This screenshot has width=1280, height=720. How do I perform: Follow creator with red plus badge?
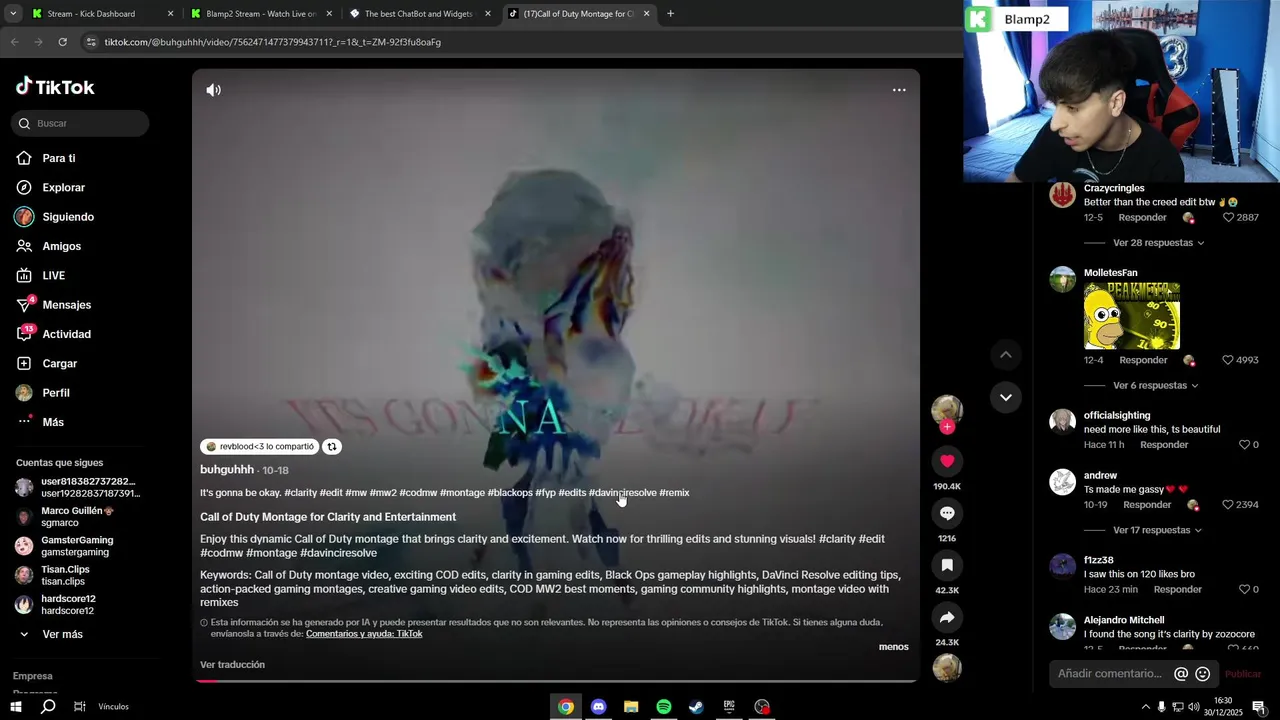pyautogui.click(x=947, y=427)
